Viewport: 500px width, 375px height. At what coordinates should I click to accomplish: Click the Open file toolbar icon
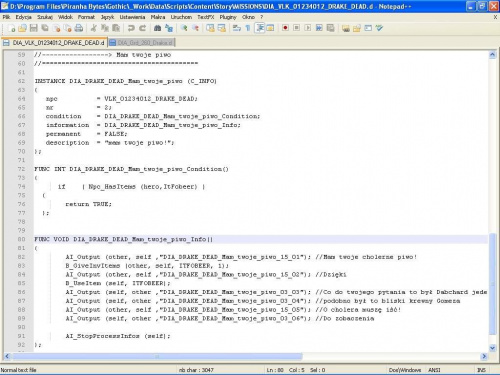click(x=23, y=28)
